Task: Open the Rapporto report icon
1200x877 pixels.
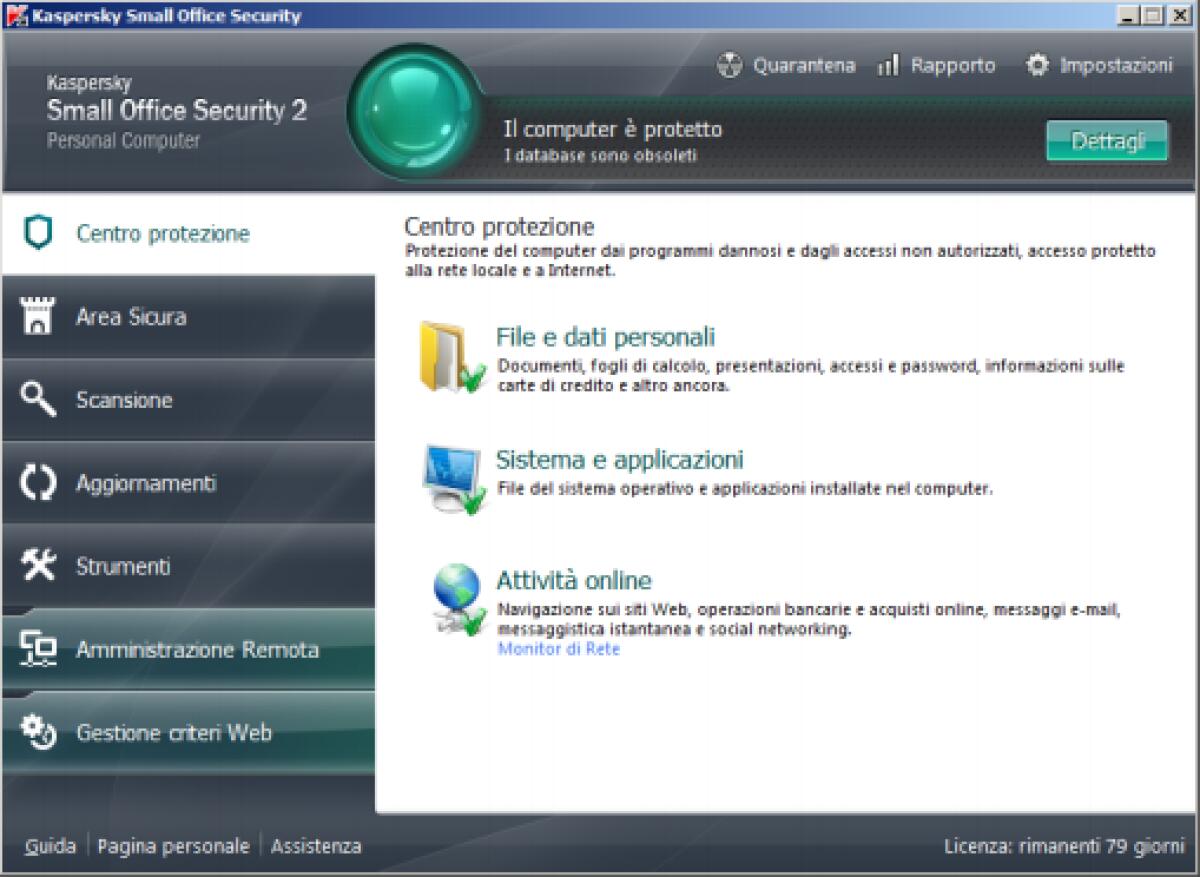Action: [888, 65]
